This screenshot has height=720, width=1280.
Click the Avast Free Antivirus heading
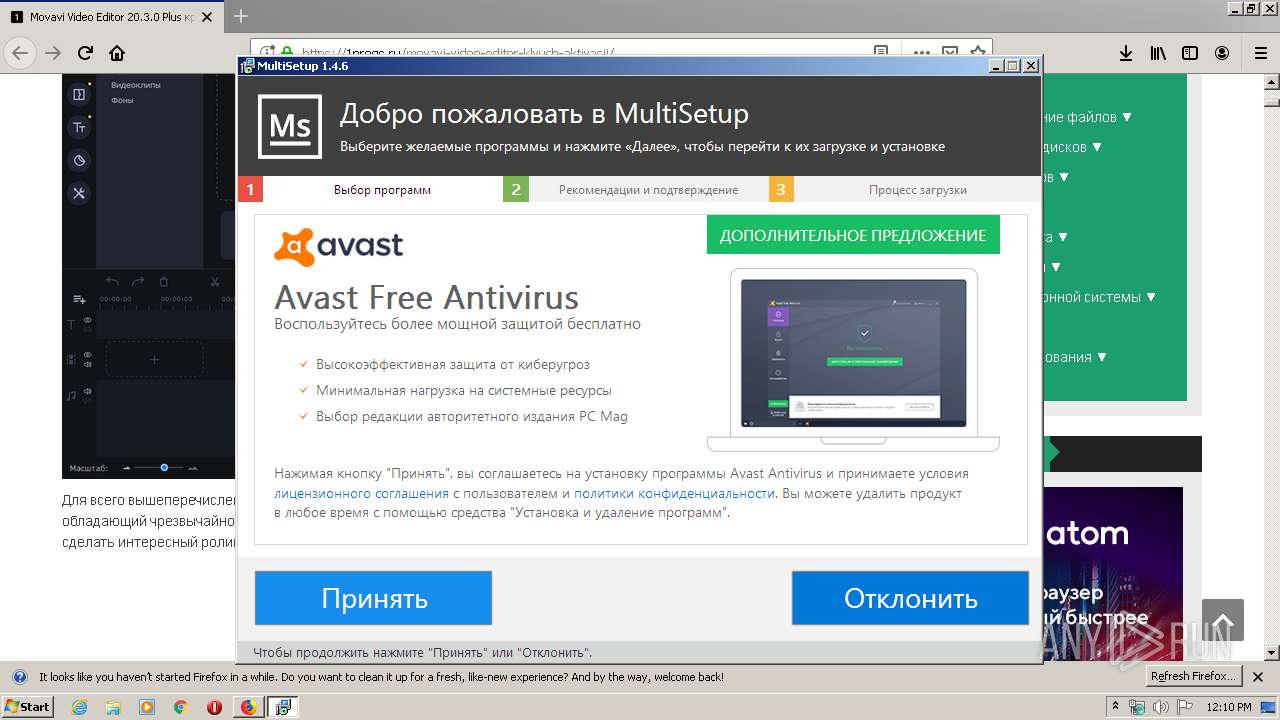point(426,297)
